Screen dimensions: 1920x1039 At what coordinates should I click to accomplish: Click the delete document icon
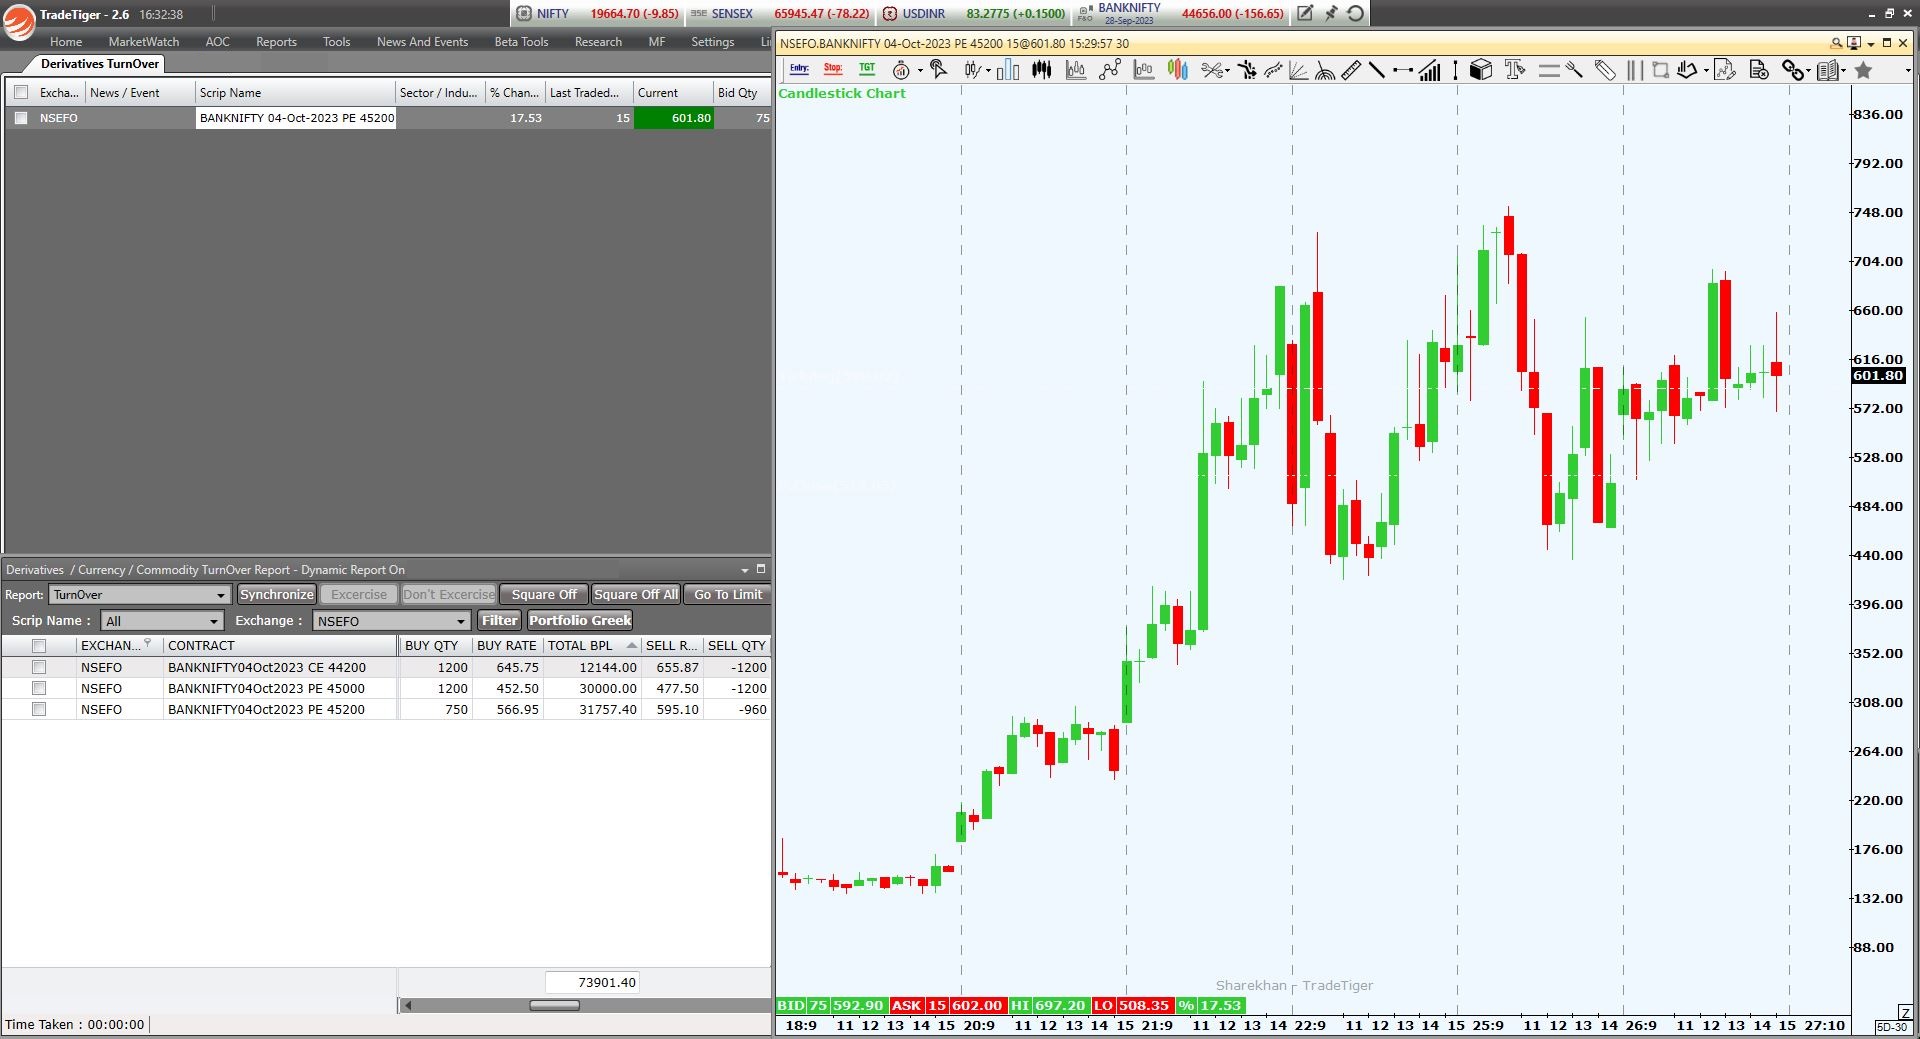(x=1759, y=70)
